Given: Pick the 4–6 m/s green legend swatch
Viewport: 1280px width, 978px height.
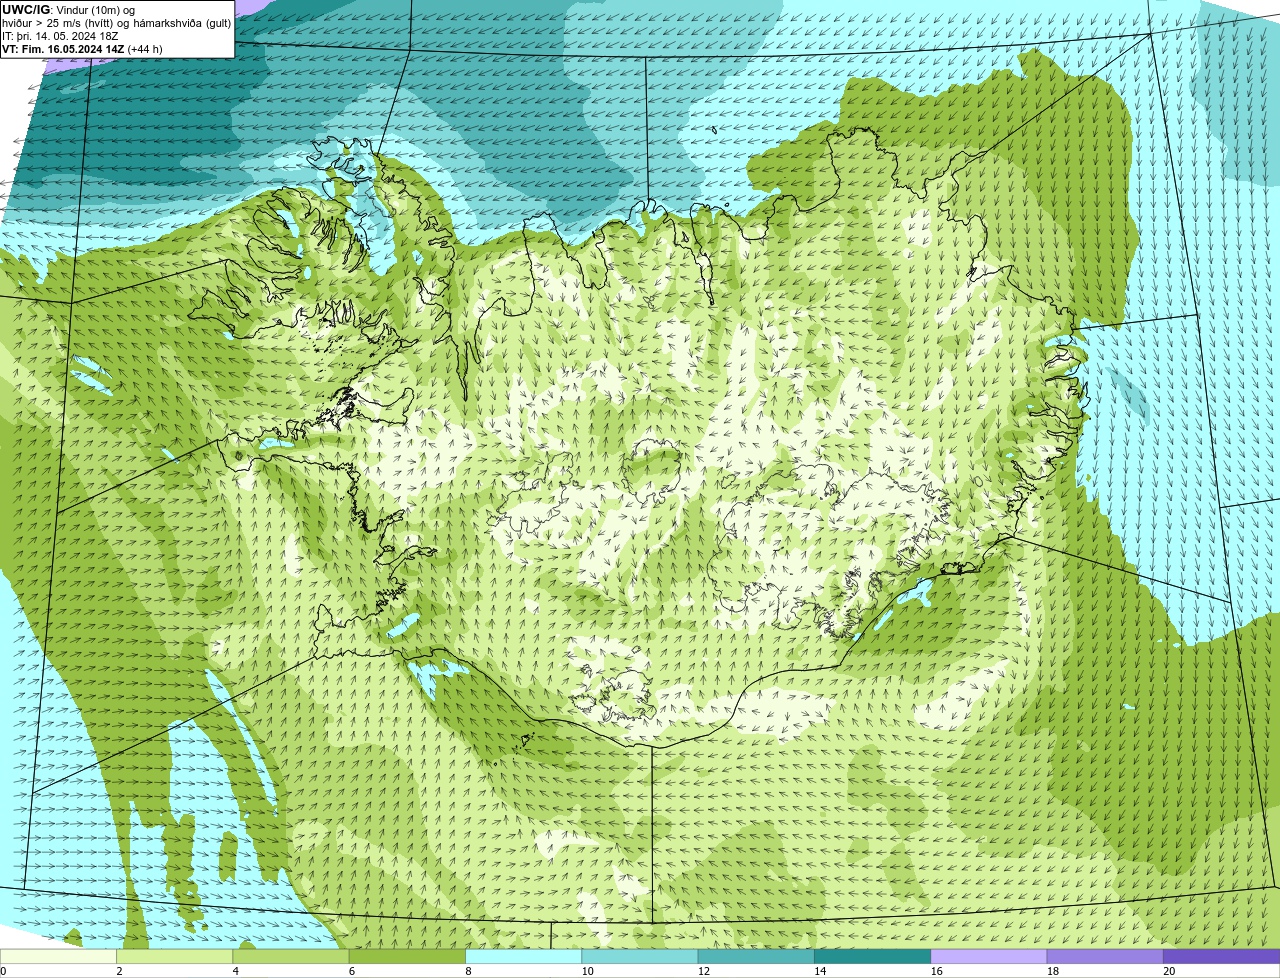Looking at the screenshot, I should pos(291,956).
